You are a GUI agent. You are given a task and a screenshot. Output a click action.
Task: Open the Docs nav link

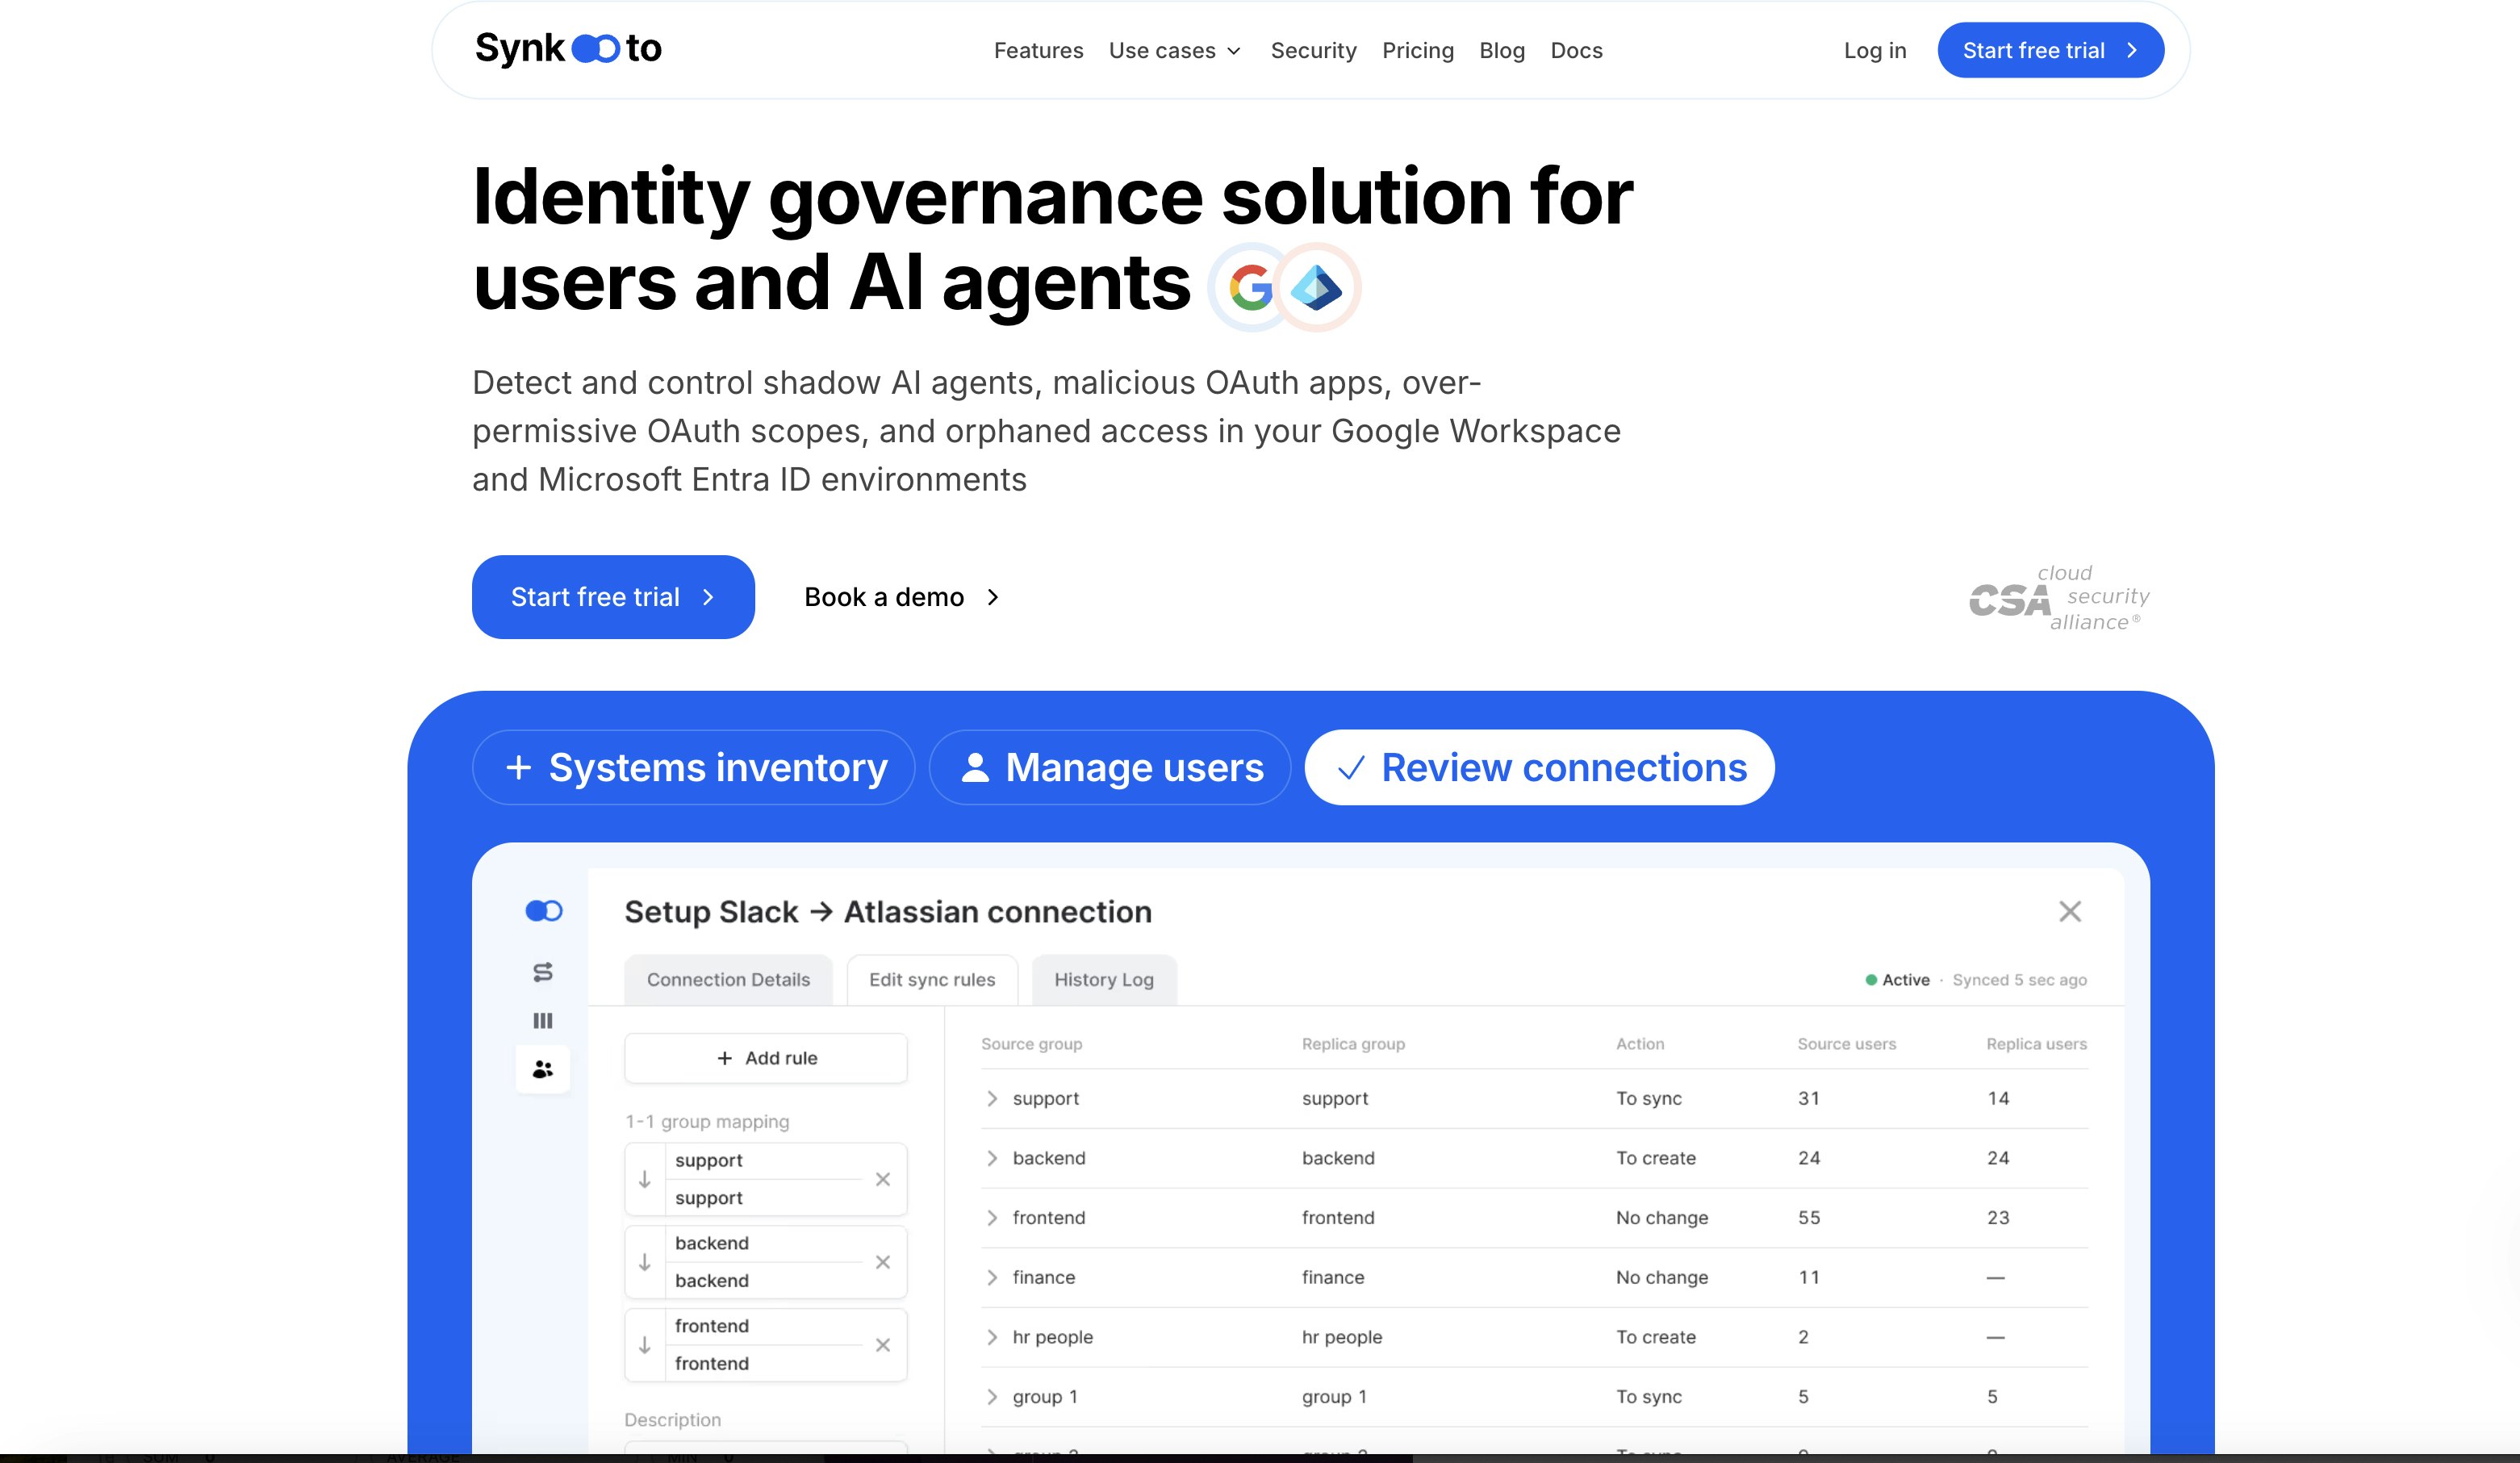[1576, 51]
